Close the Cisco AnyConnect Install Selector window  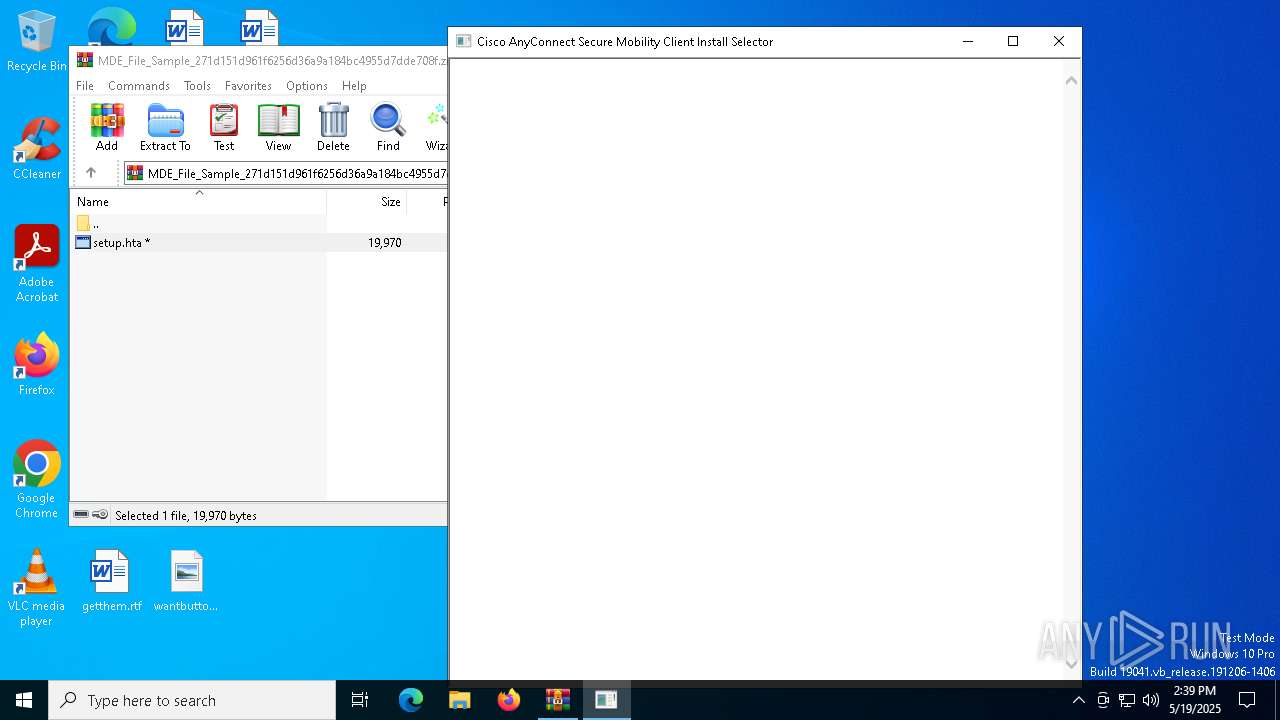click(1059, 42)
